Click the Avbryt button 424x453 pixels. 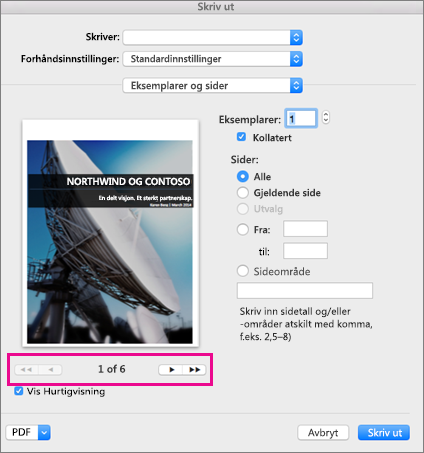[x=323, y=433]
